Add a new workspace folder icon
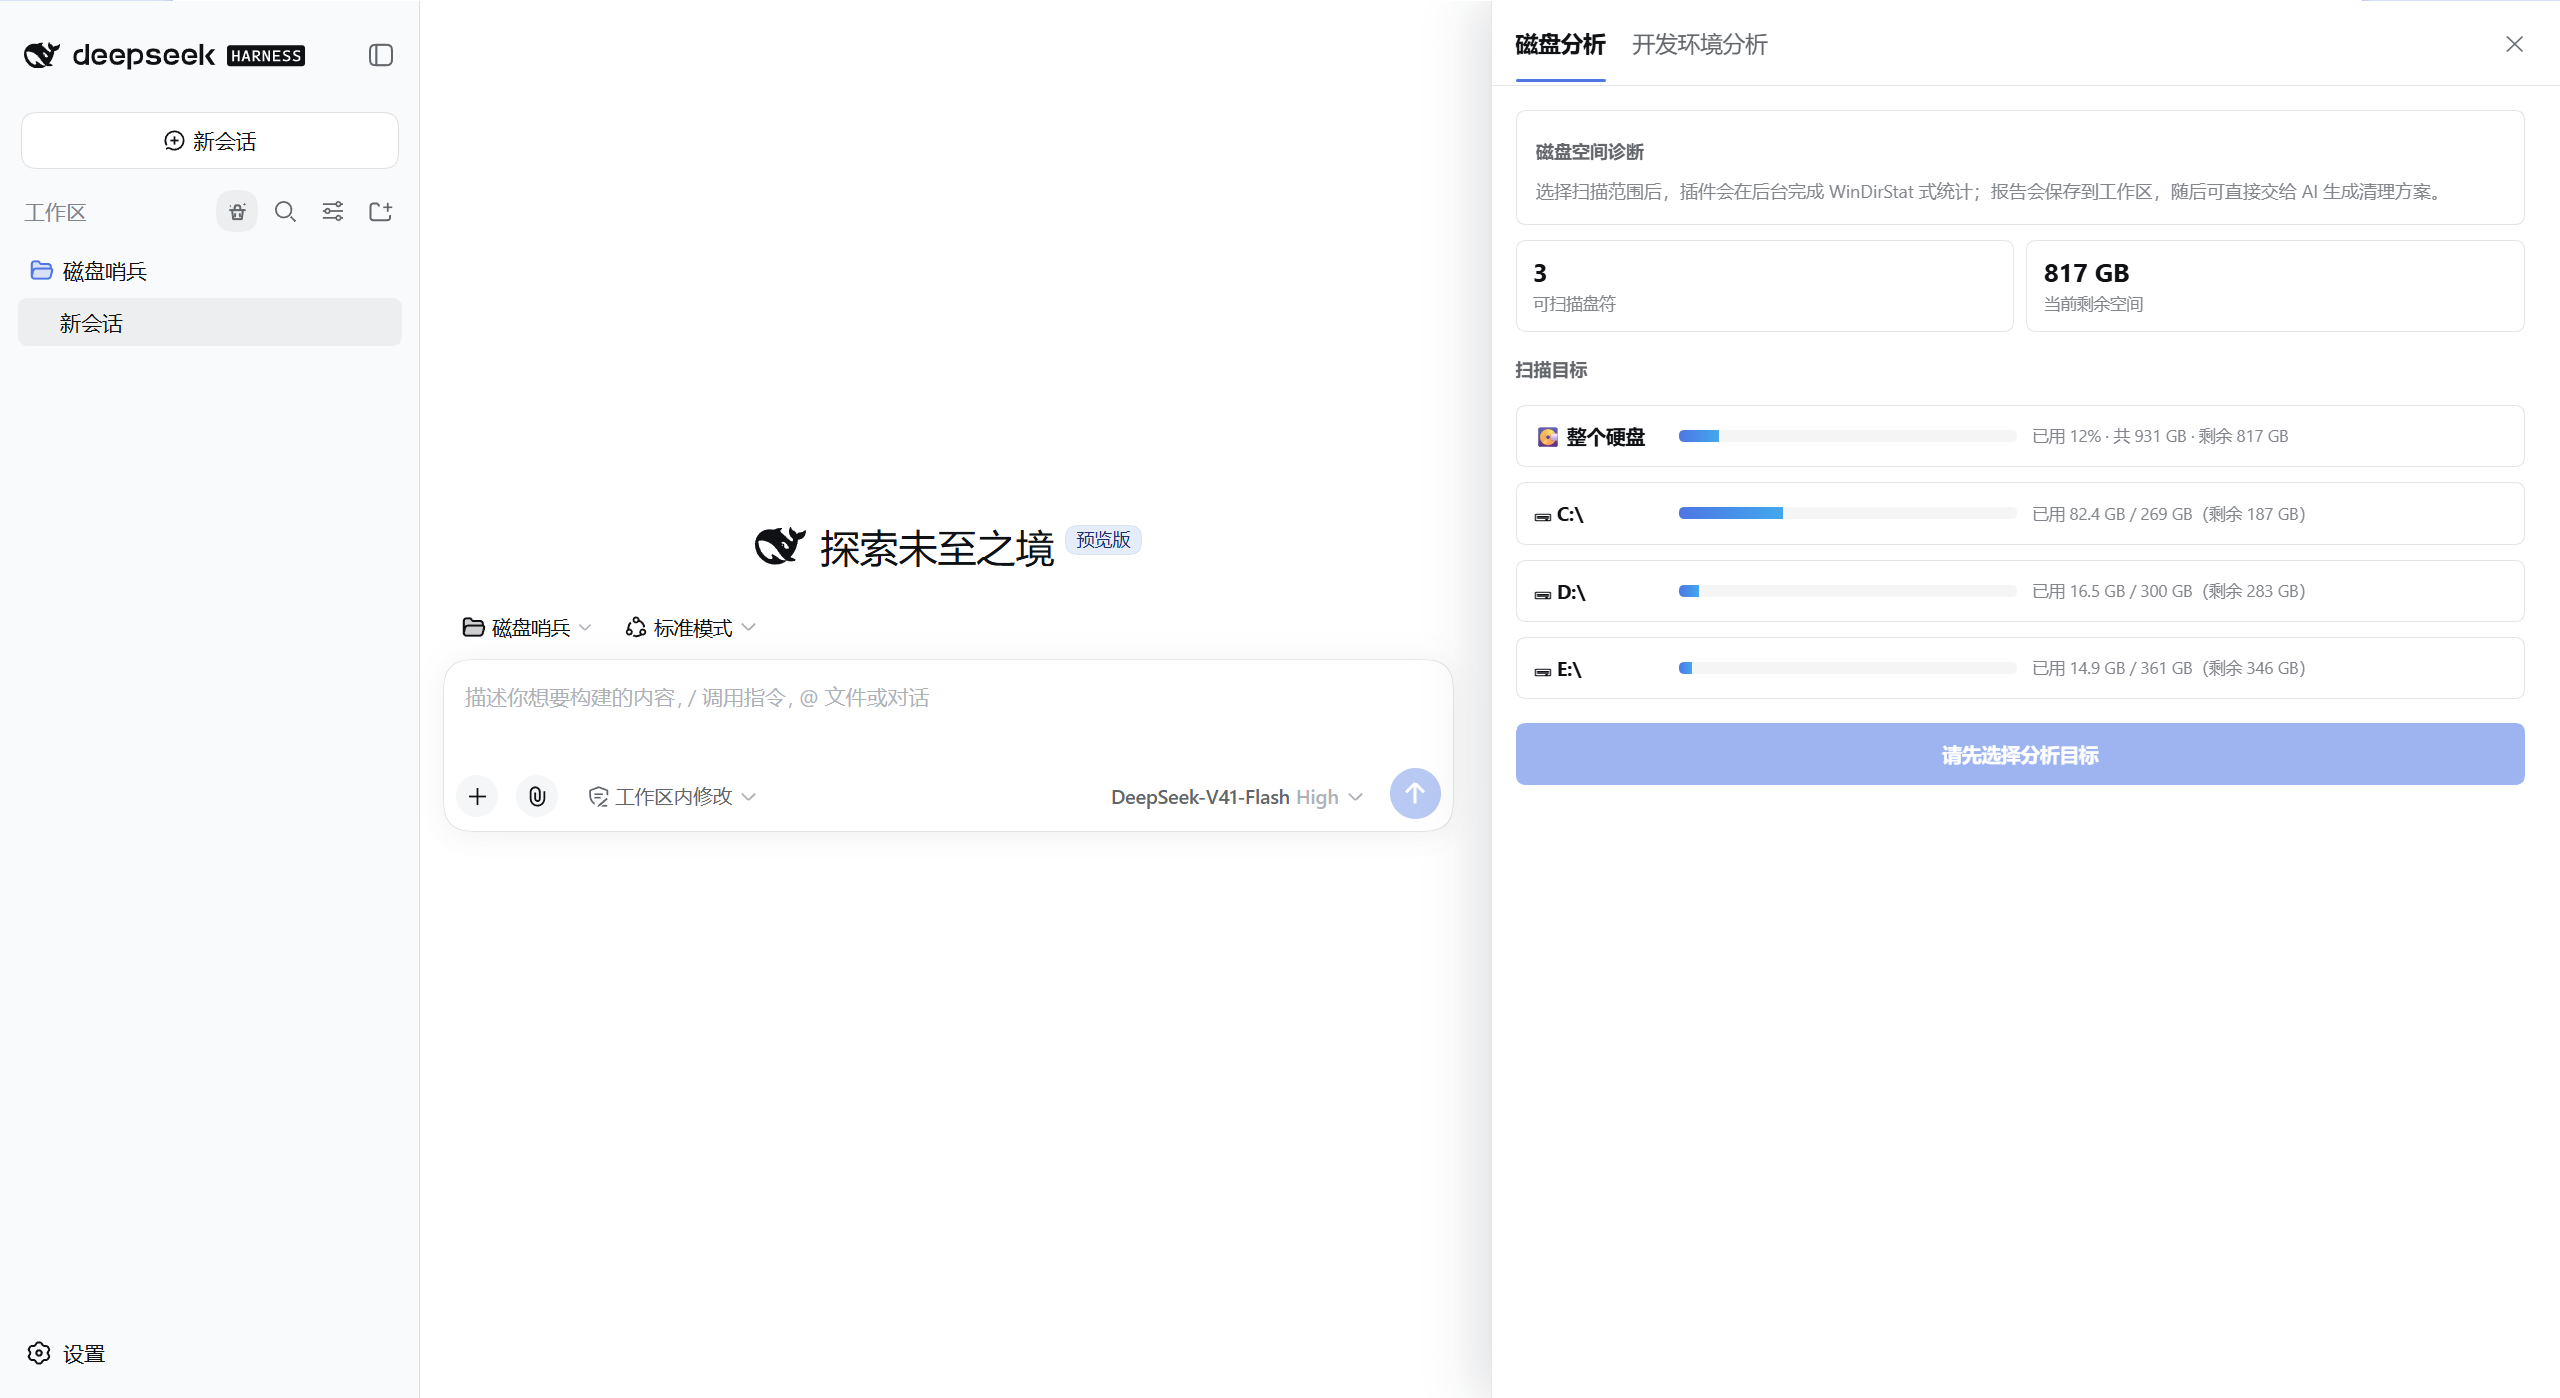The height and width of the screenshot is (1398, 2560). (380, 211)
